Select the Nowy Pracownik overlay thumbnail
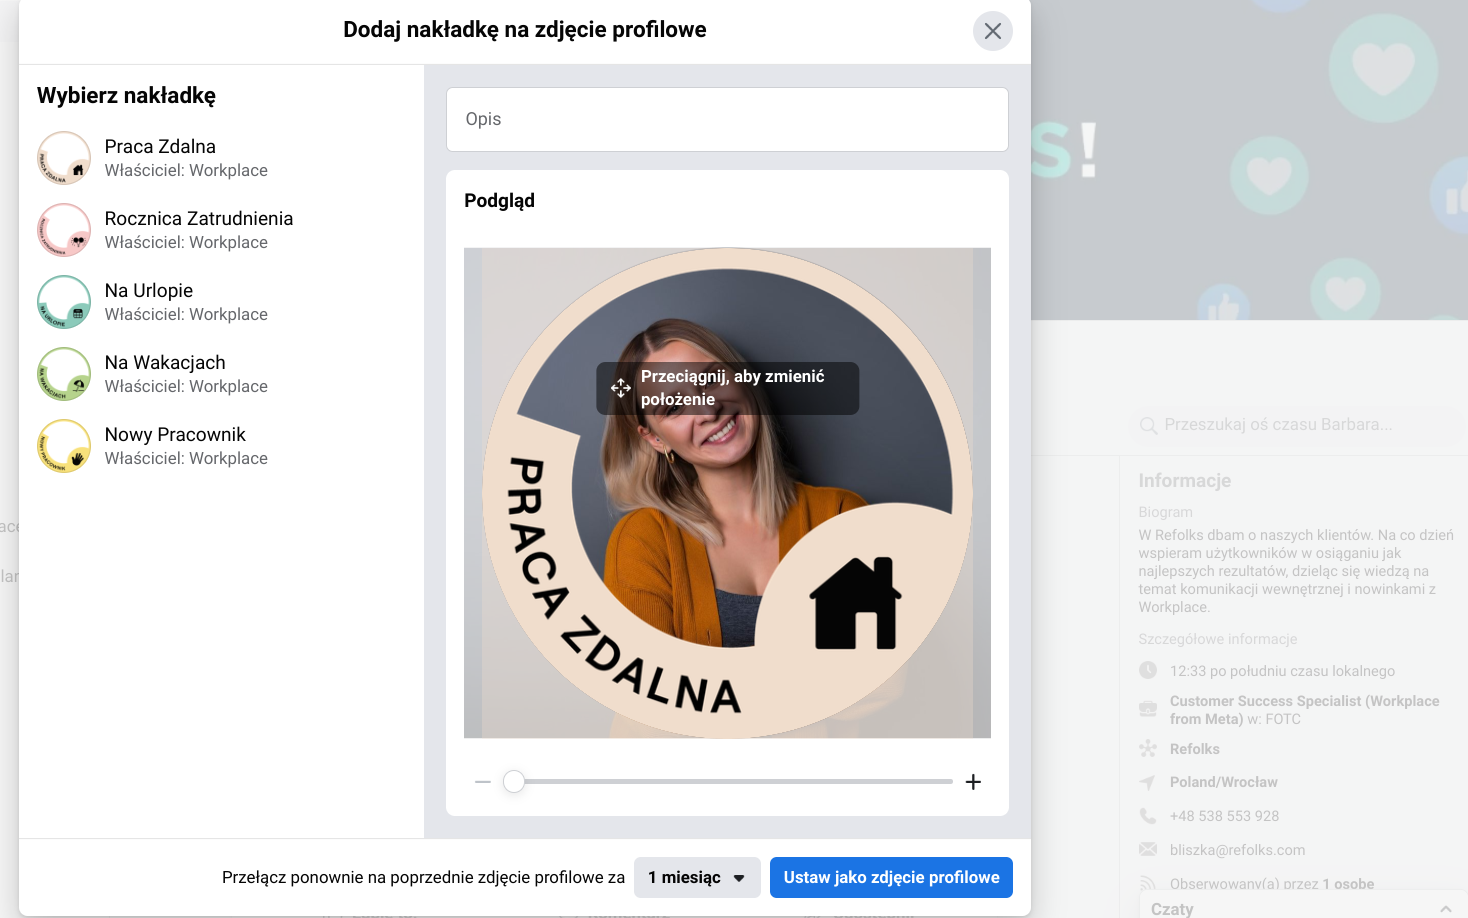Image resolution: width=1468 pixels, height=918 pixels. pyautogui.click(x=64, y=445)
